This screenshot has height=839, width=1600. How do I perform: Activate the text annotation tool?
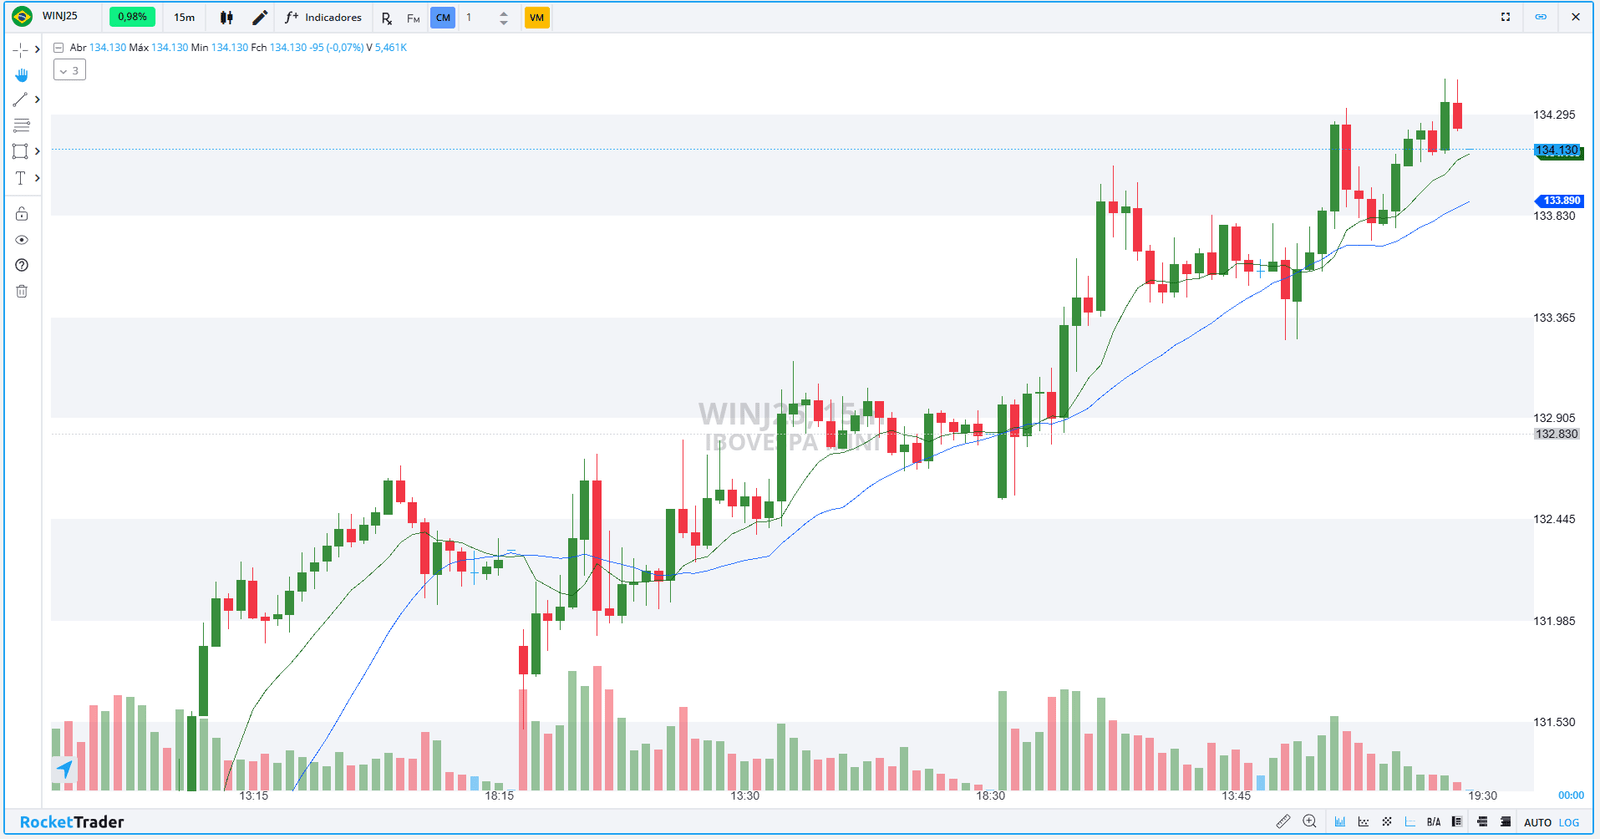point(20,177)
